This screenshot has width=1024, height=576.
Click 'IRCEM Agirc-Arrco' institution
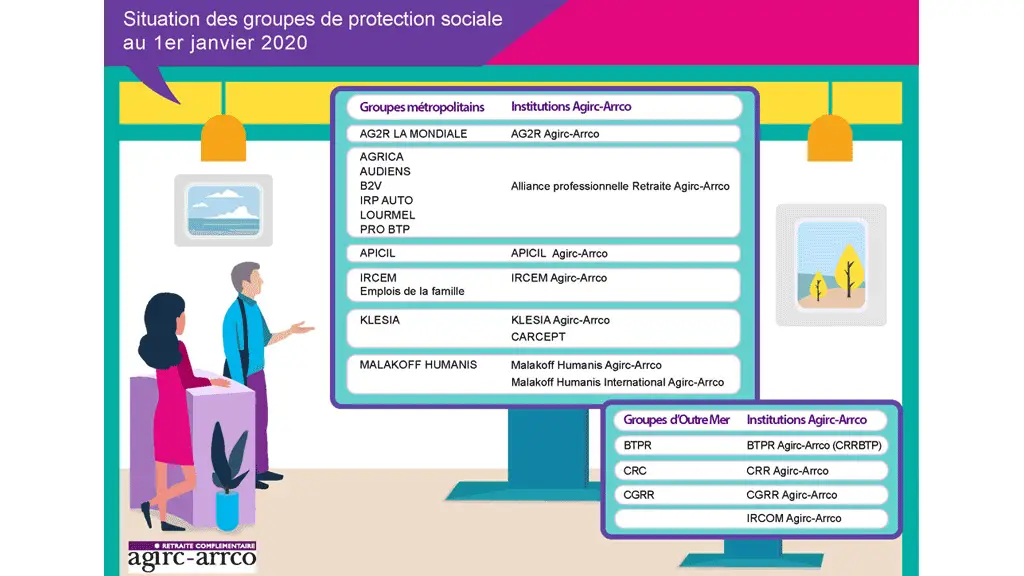(559, 278)
